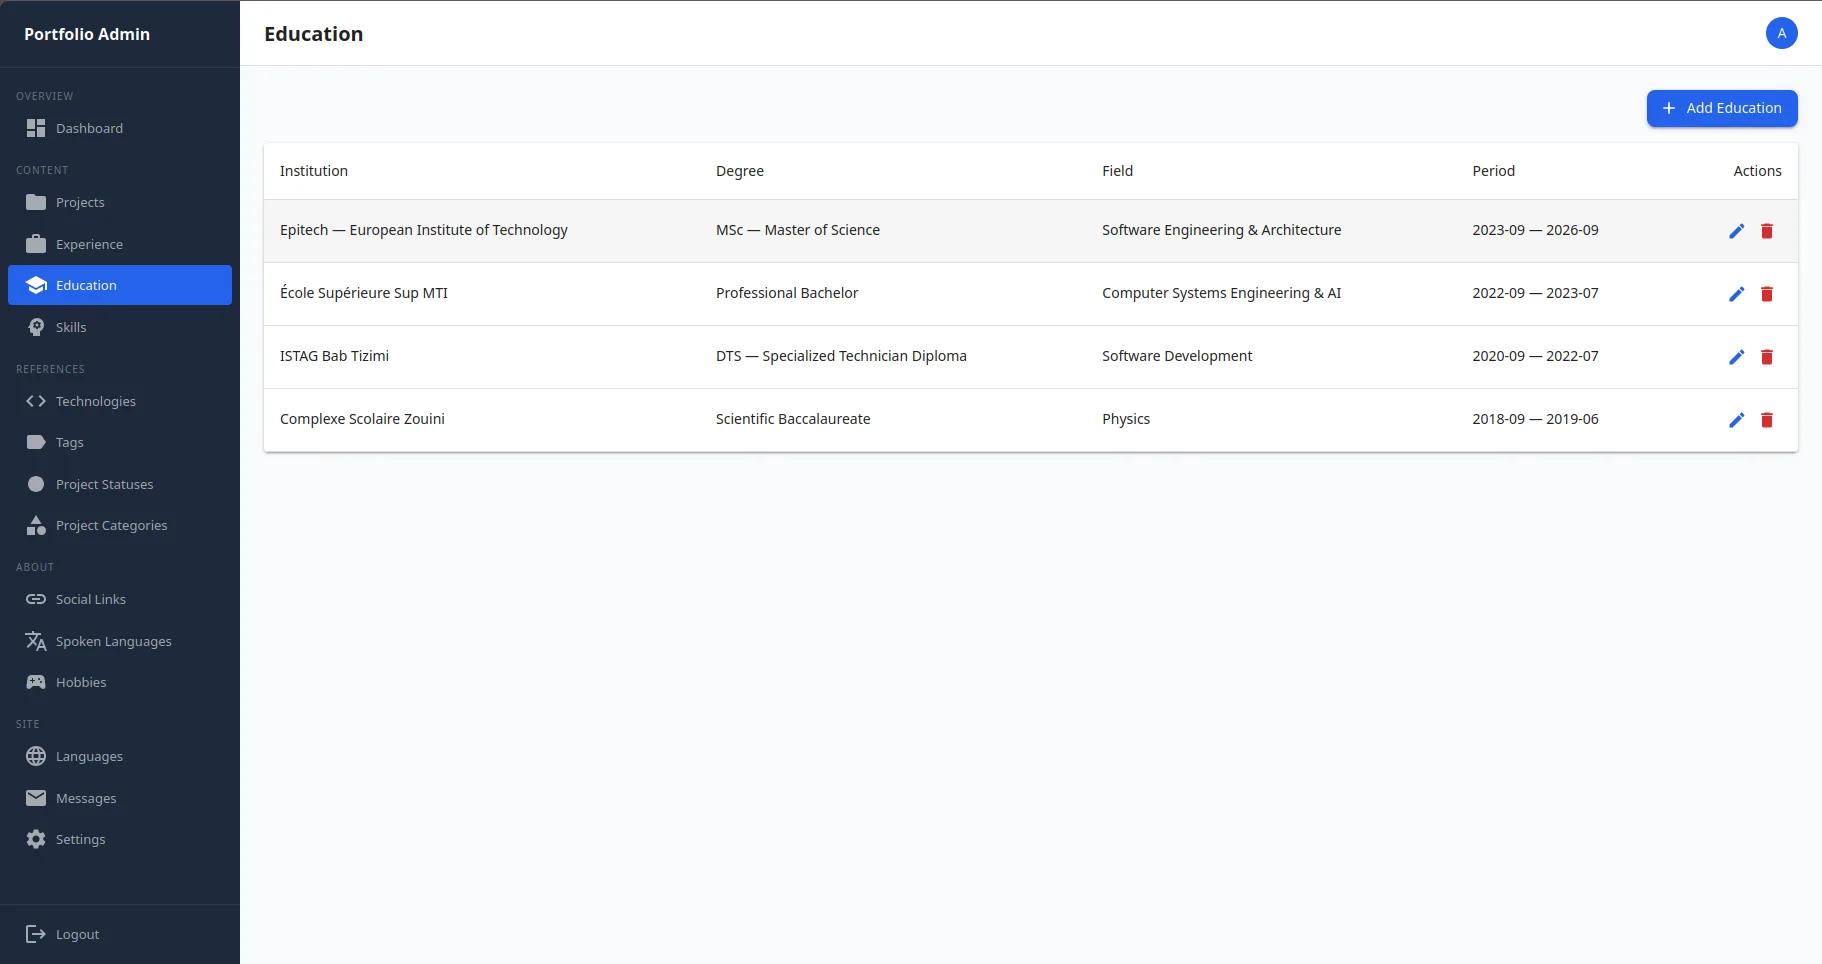Click the Dashboard grid icon

36,128
